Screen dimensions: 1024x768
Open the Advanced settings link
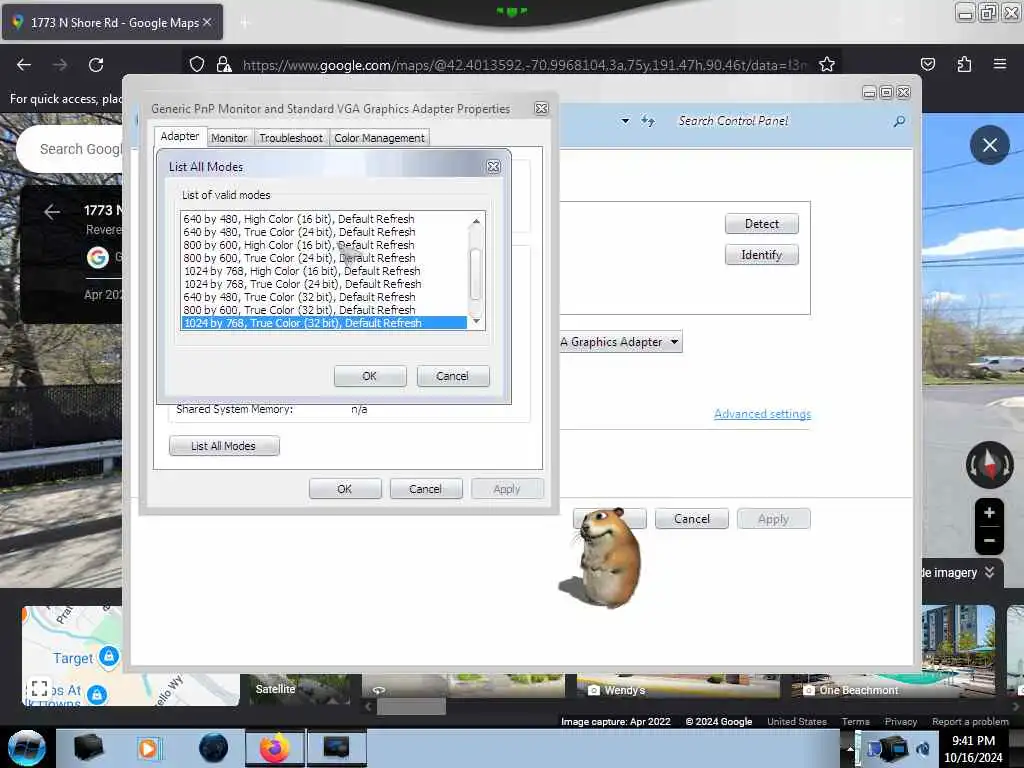tap(762, 414)
